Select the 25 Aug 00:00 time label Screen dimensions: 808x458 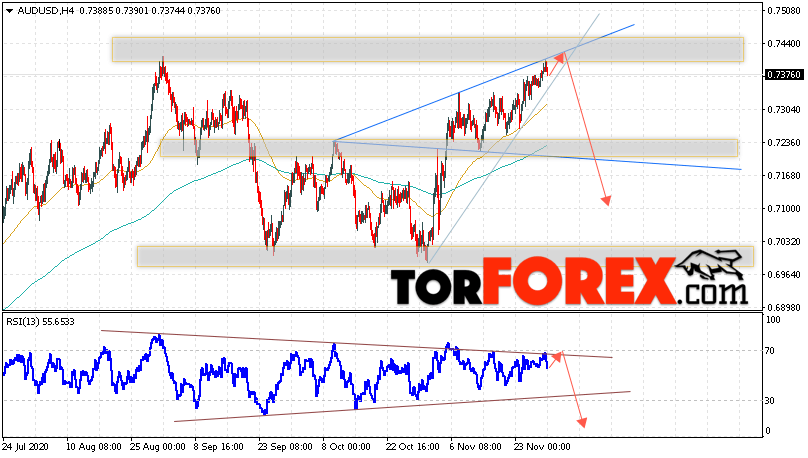(158, 446)
